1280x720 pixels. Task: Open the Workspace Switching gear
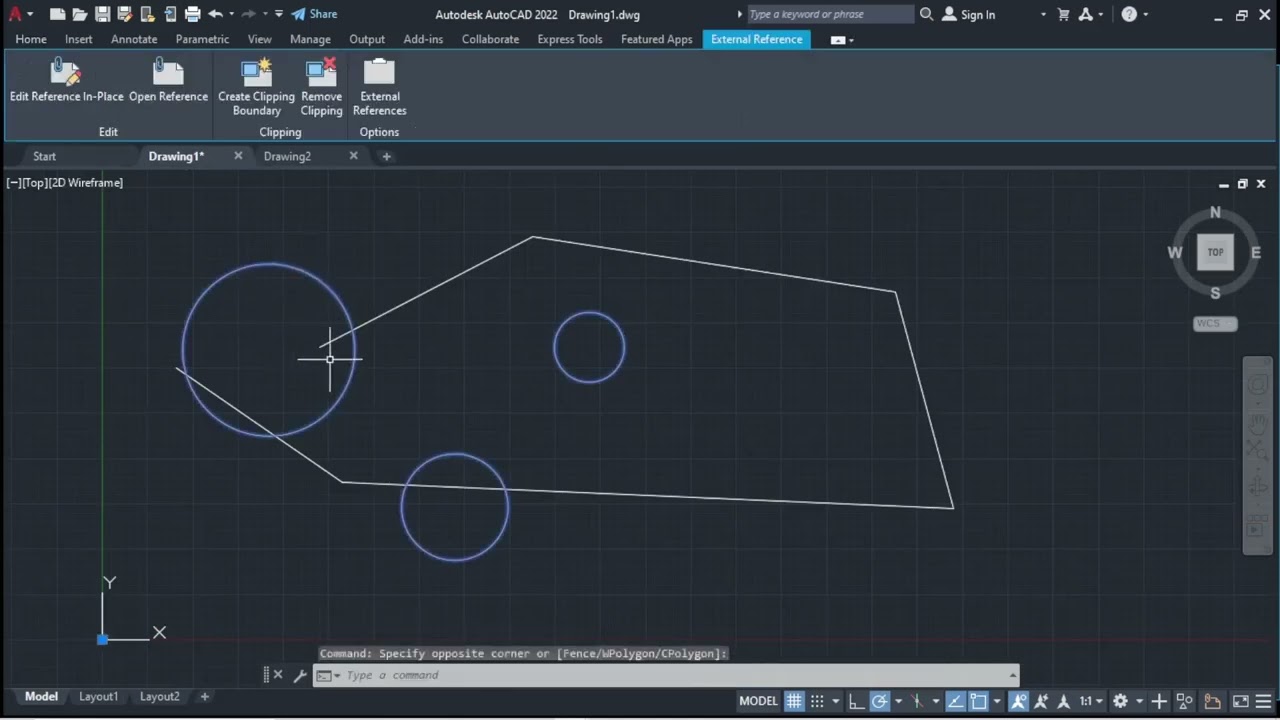(1121, 701)
